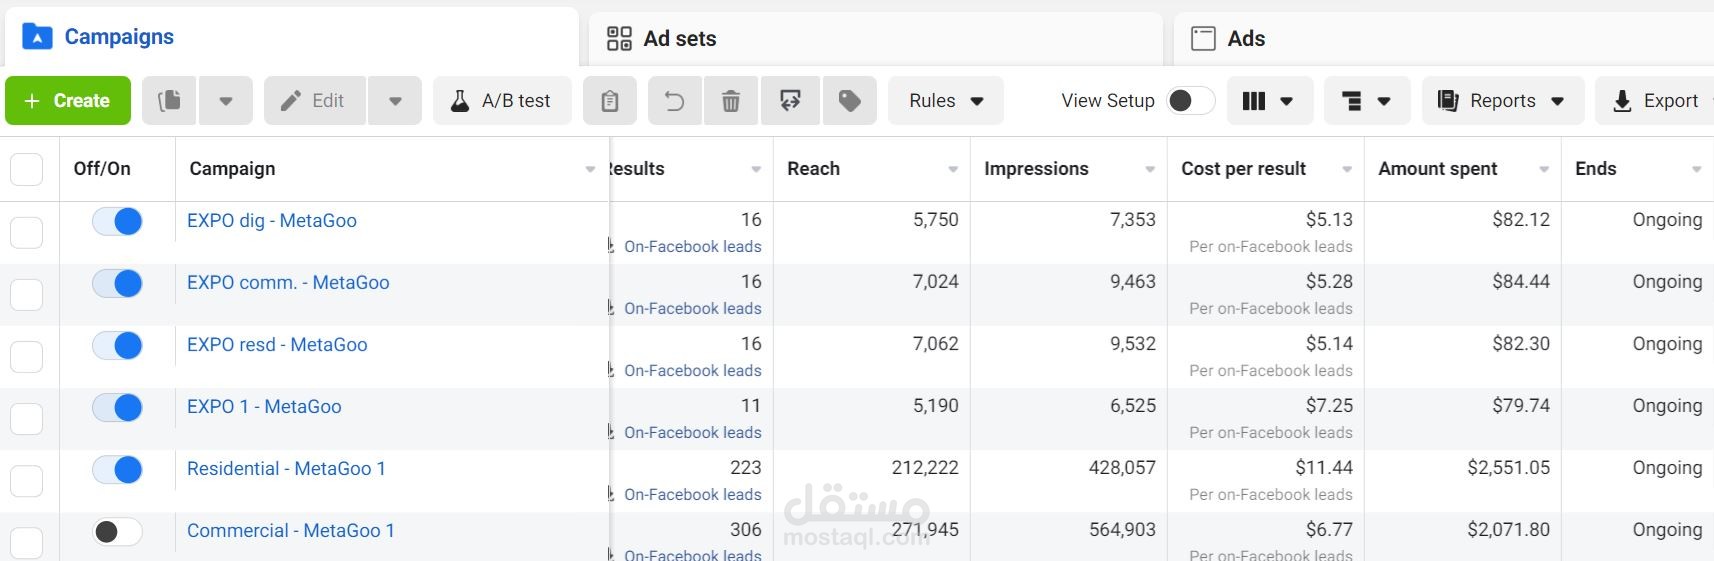Viewport: 1714px width, 561px height.
Task: Open the Cost per result column arrow
Action: tap(1347, 170)
